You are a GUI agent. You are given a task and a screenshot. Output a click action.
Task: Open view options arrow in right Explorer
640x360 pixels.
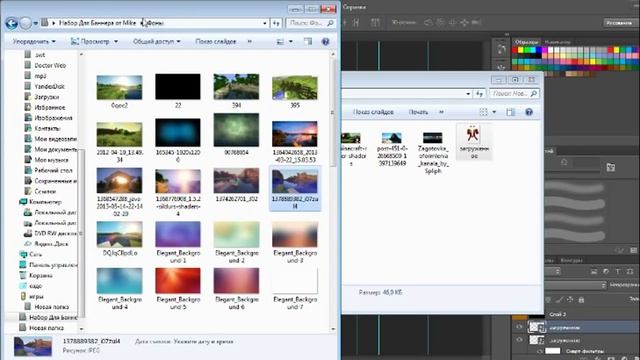494,112
